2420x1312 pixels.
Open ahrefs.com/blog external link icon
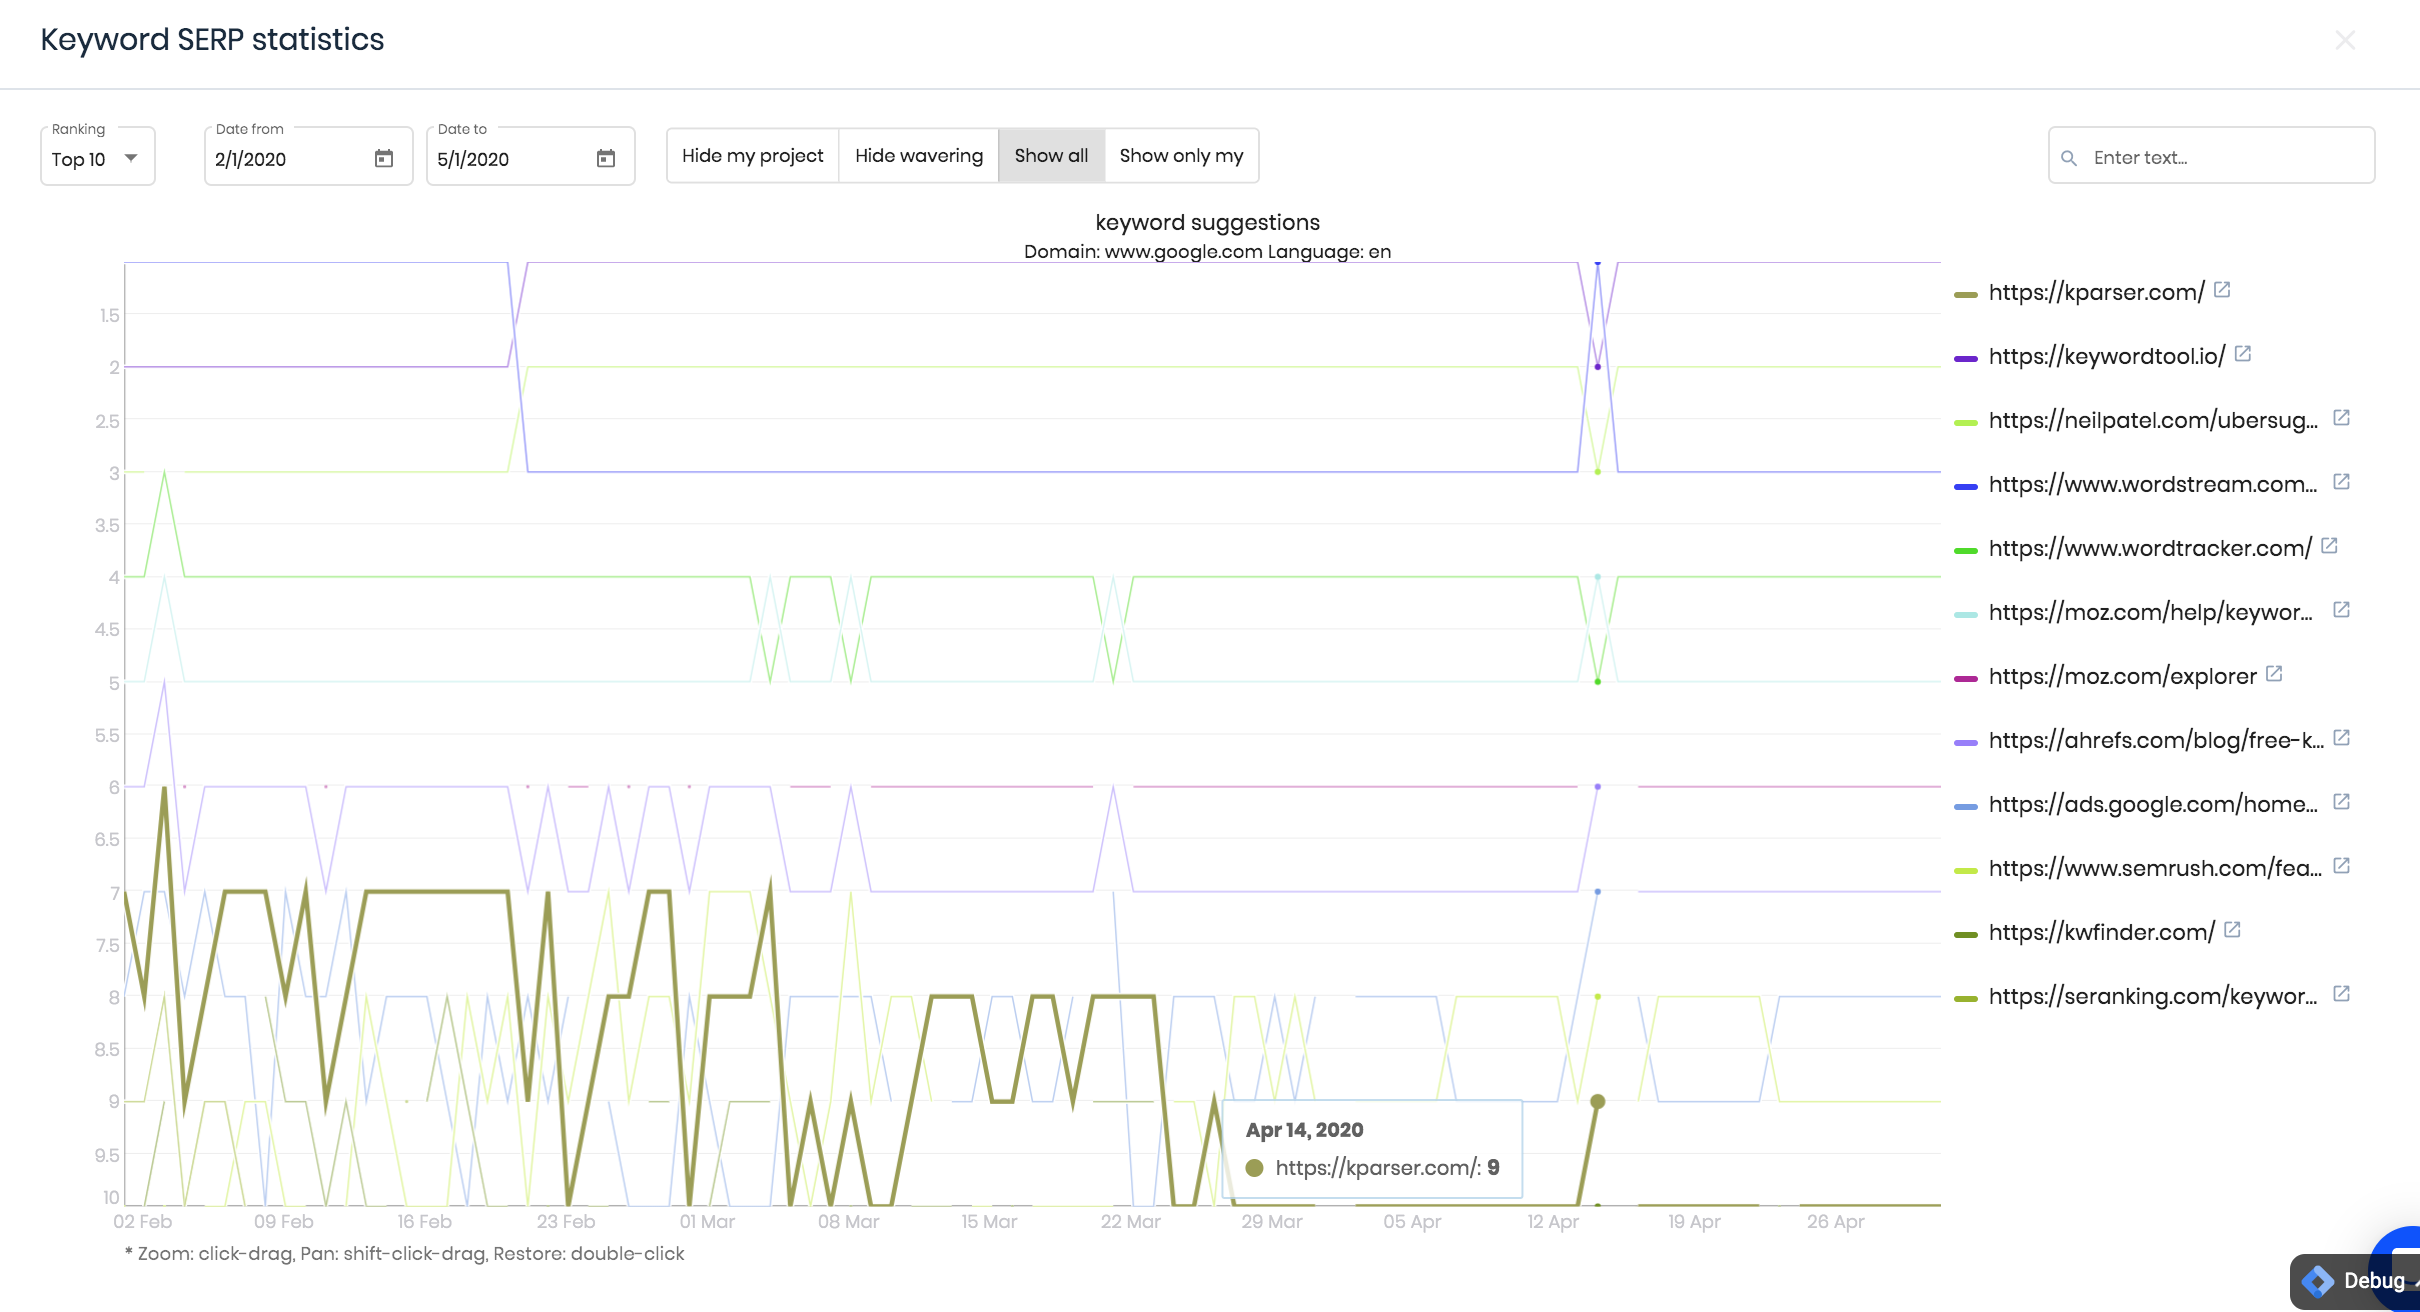pyautogui.click(x=2342, y=738)
